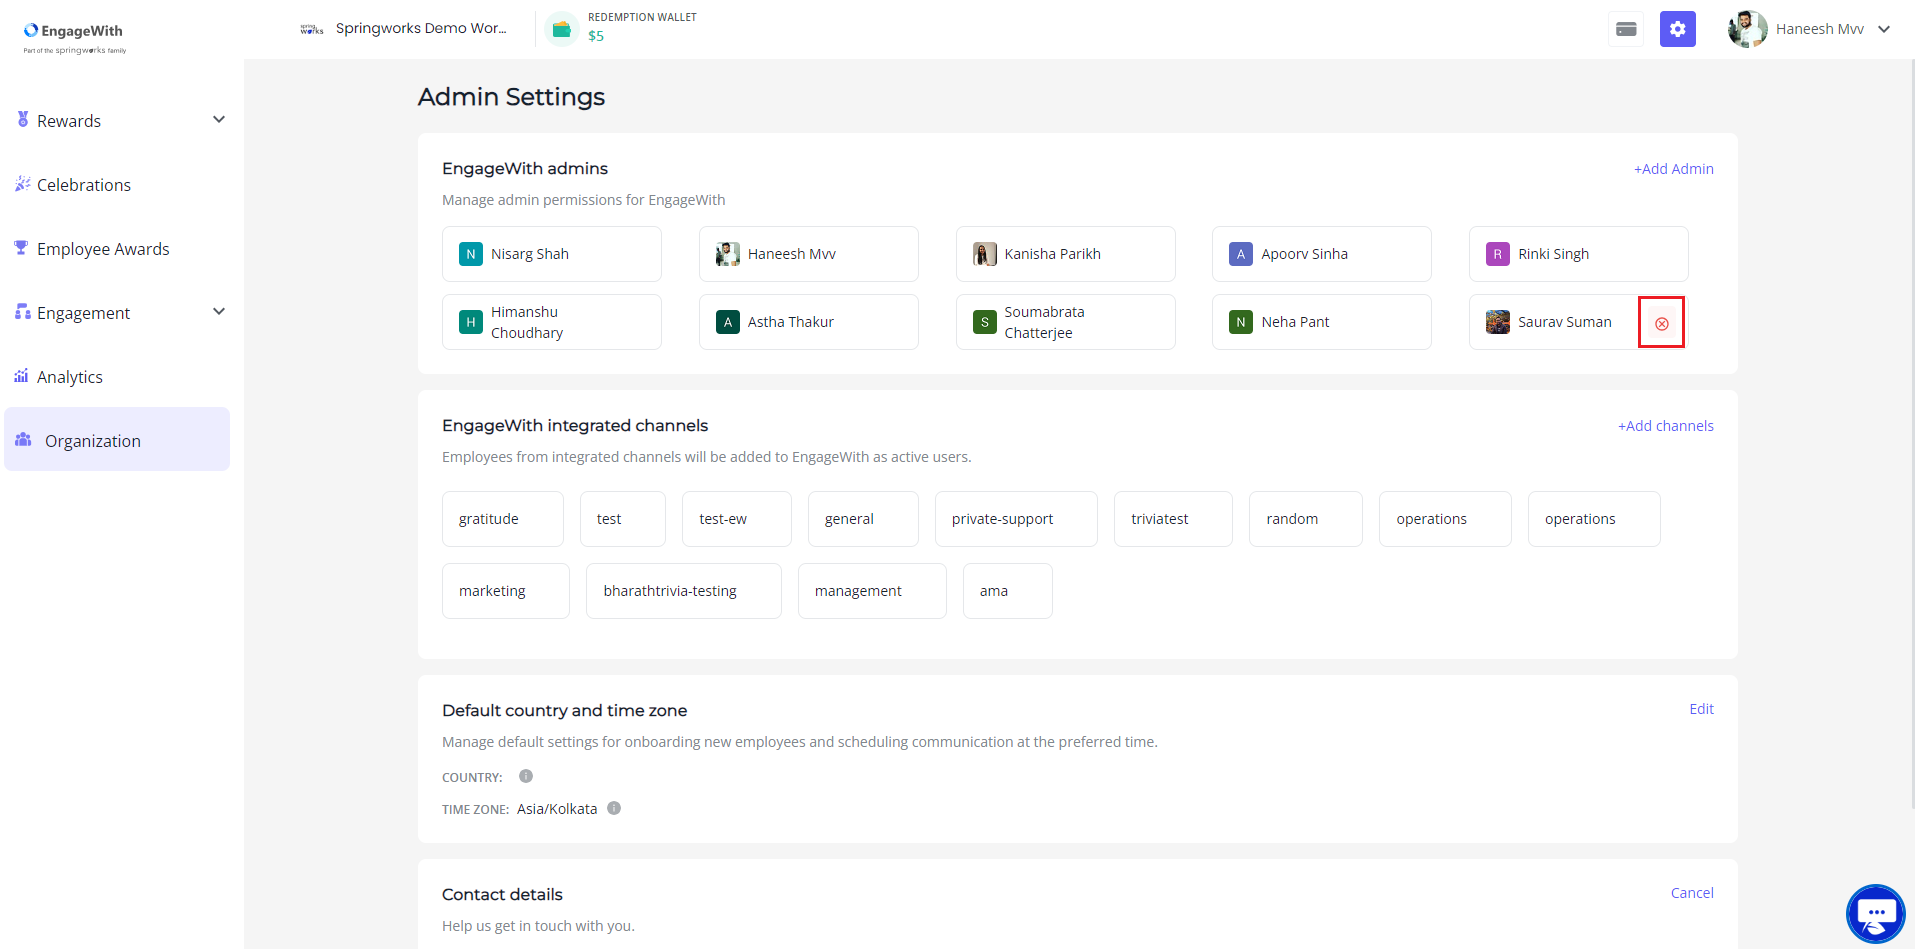The height and width of the screenshot is (949, 1915).
Task: Click the Analytics chart icon
Action: tap(21, 375)
